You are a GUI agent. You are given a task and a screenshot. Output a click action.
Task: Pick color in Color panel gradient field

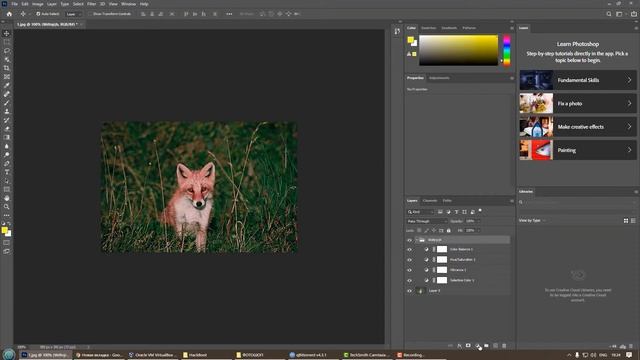(458, 50)
